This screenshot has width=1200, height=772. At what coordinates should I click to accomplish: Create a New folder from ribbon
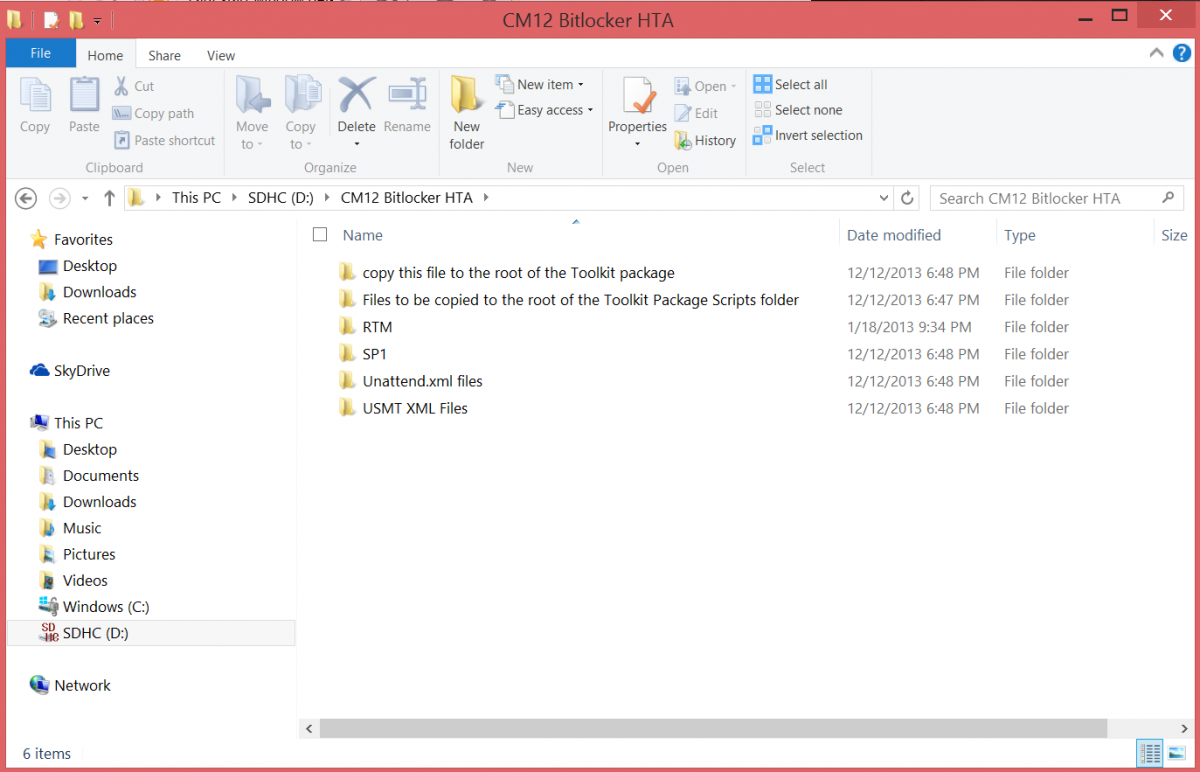(466, 113)
